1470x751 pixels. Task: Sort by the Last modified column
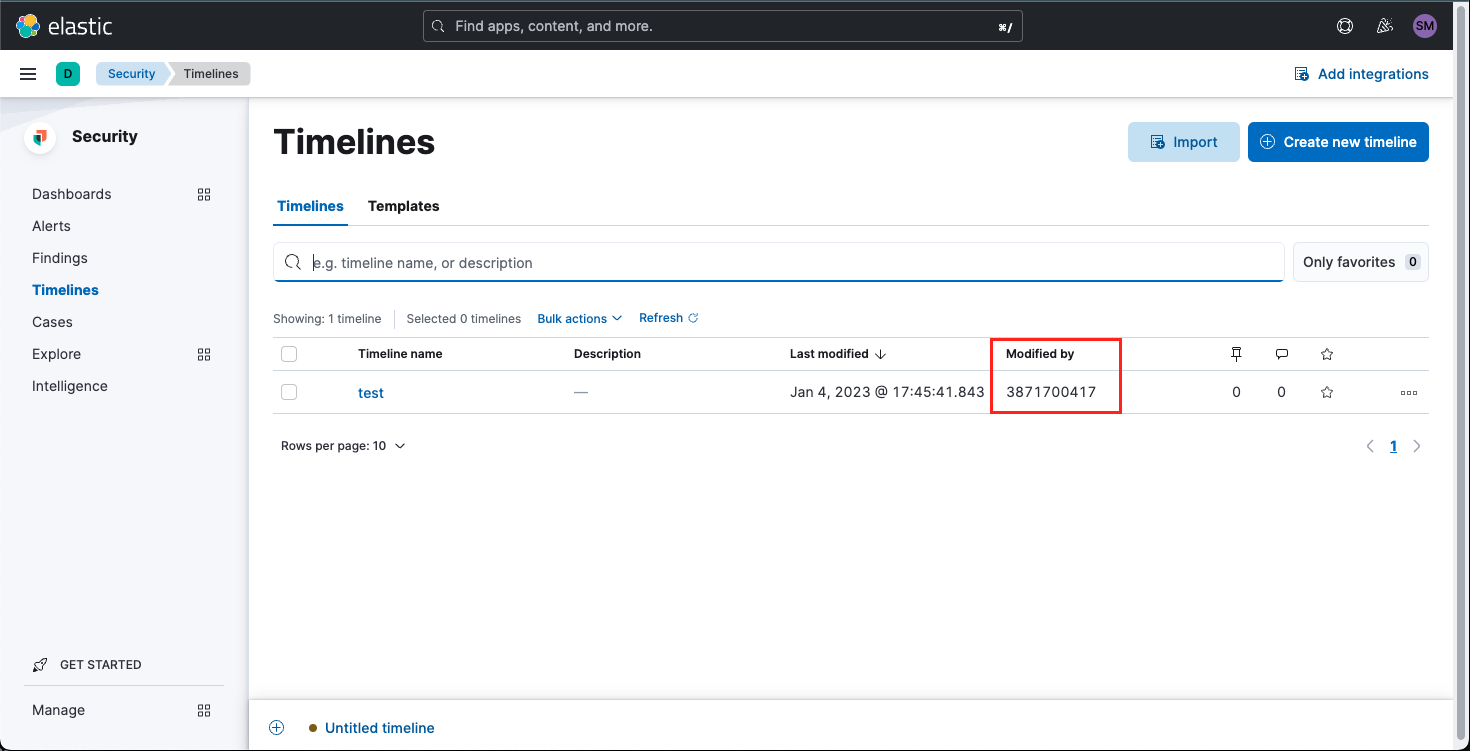coord(838,354)
